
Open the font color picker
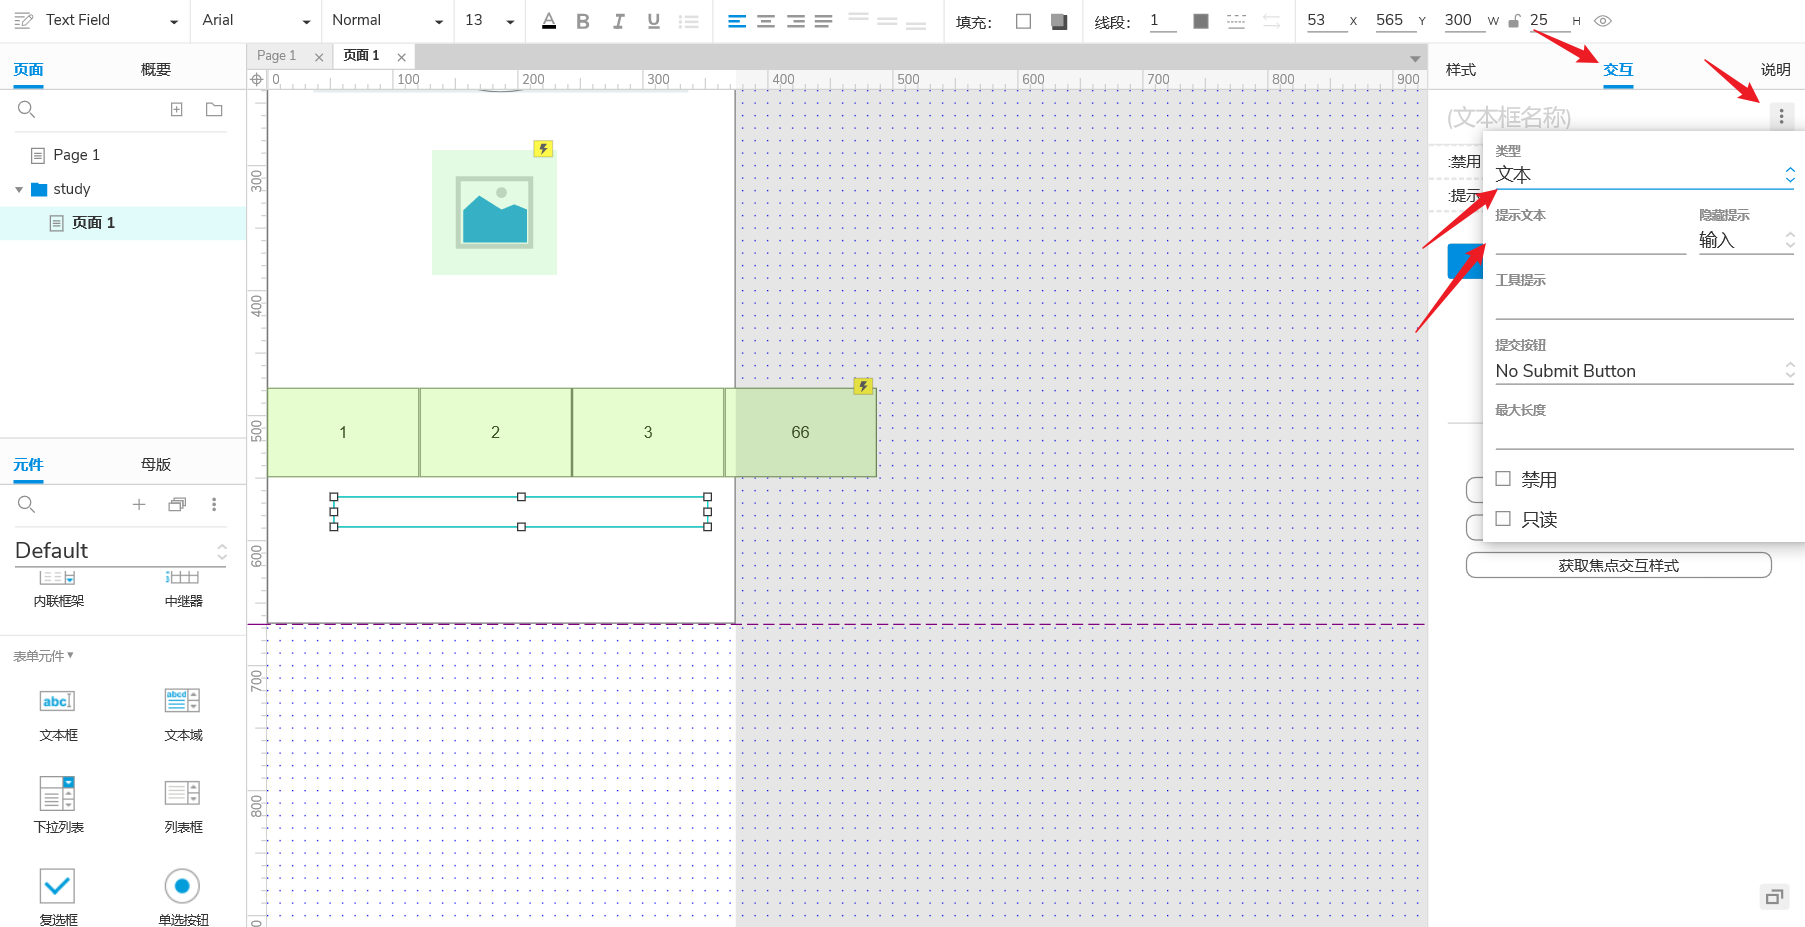click(549, 21)
